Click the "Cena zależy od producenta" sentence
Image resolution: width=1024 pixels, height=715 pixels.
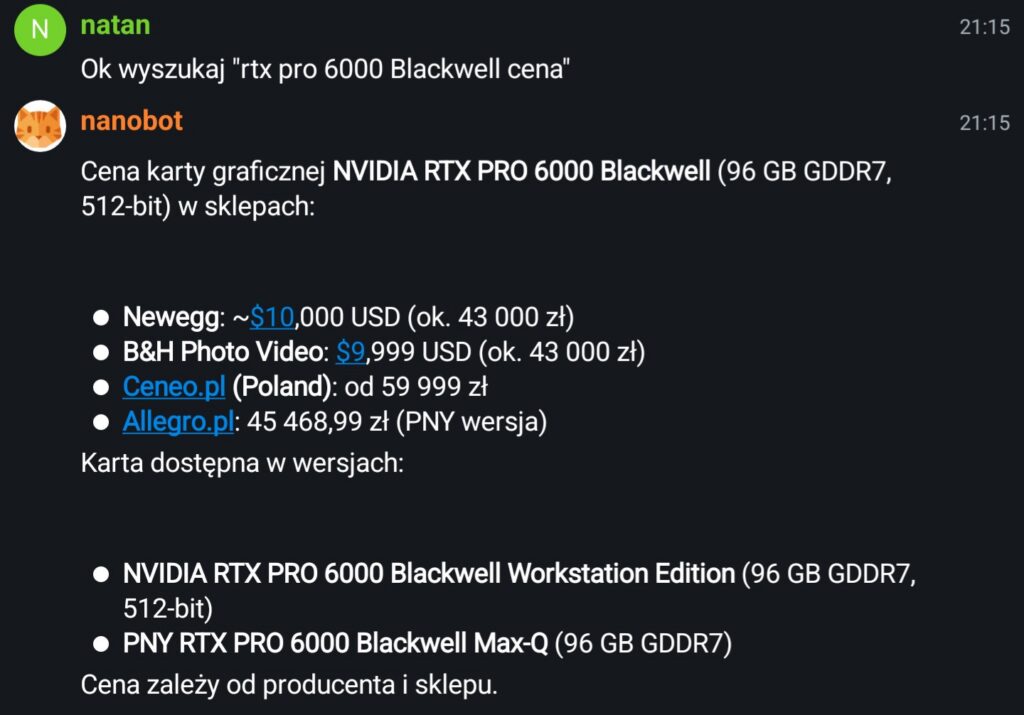click(x=288, y=686)
